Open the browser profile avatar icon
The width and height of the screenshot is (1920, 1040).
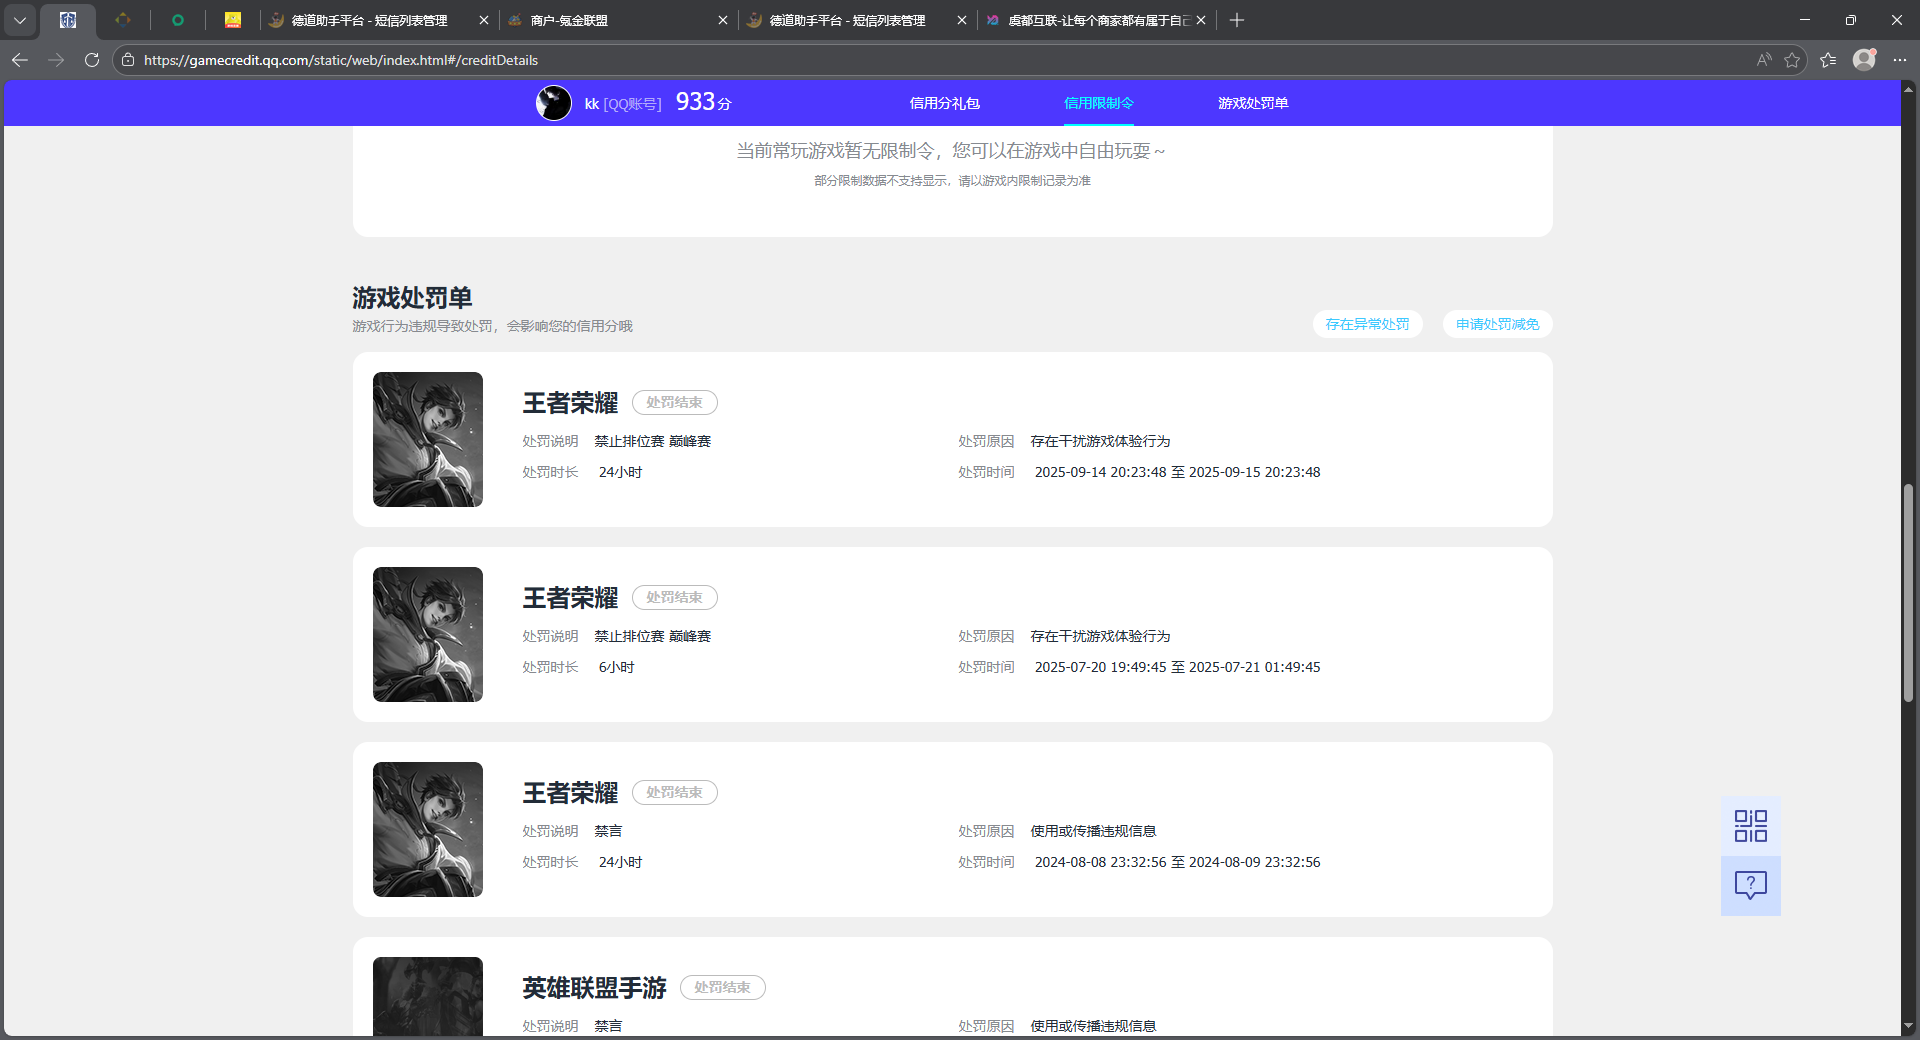click(1864, 60)
